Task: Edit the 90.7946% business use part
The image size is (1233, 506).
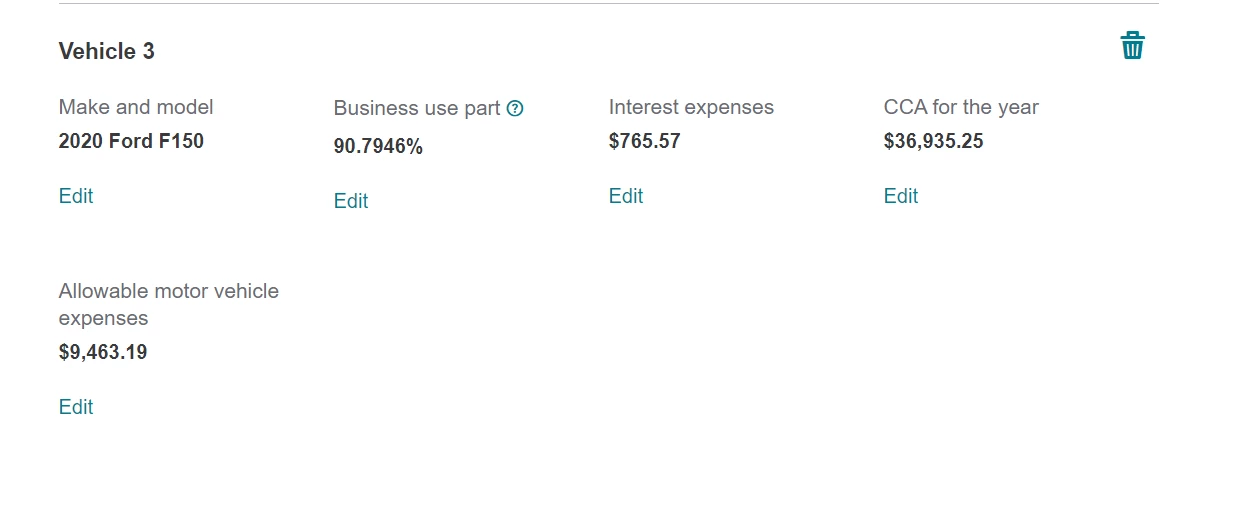Action: click(x=351, y=201)
